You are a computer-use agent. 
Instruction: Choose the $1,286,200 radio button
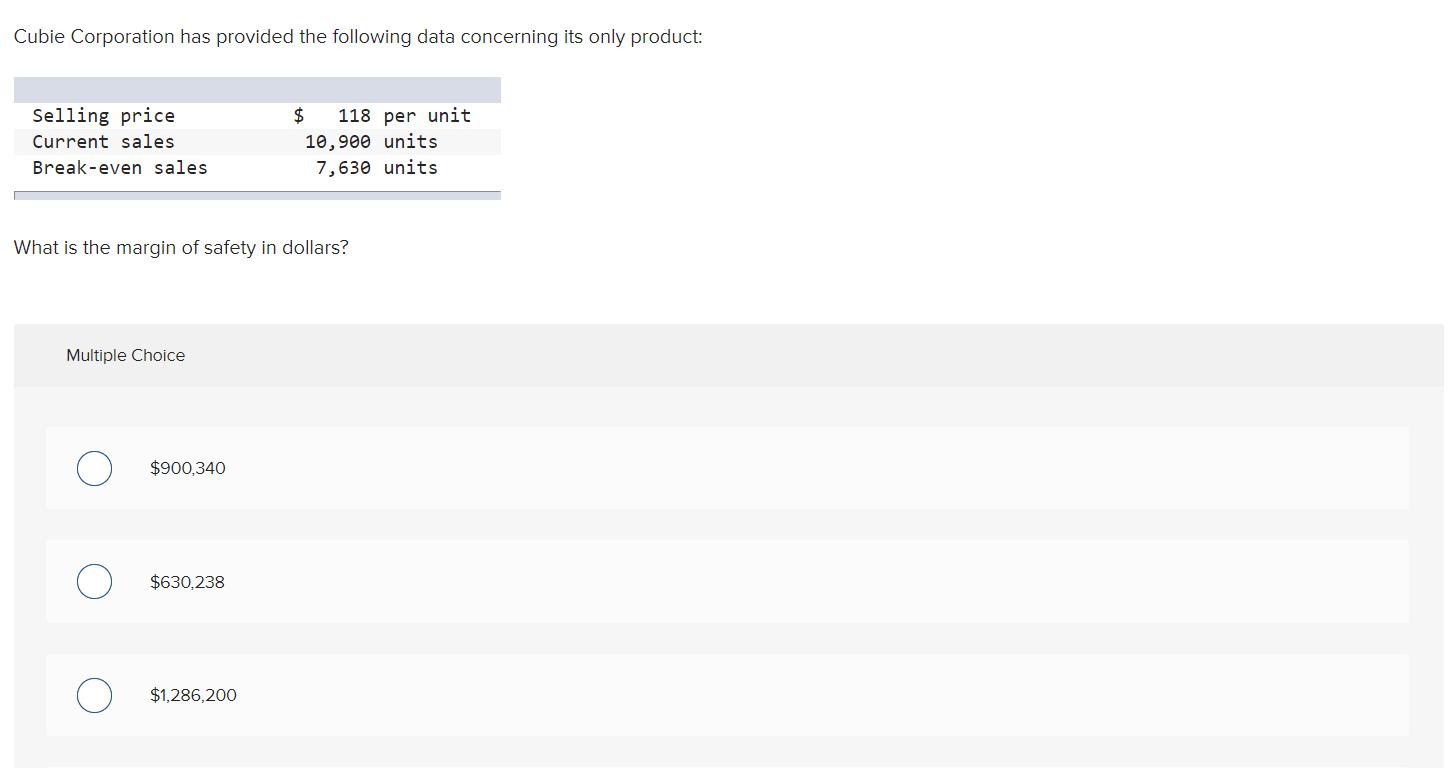click(x=94, y=695)
